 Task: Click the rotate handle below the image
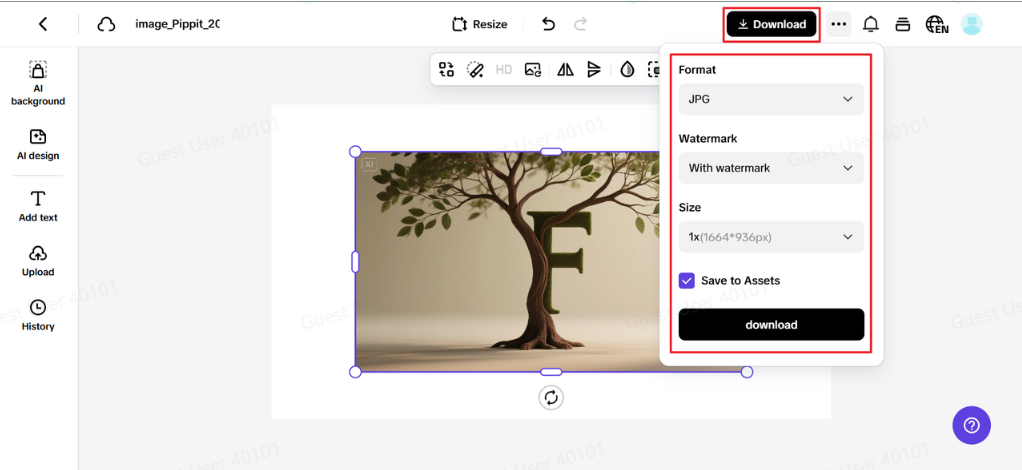(551, 398)
